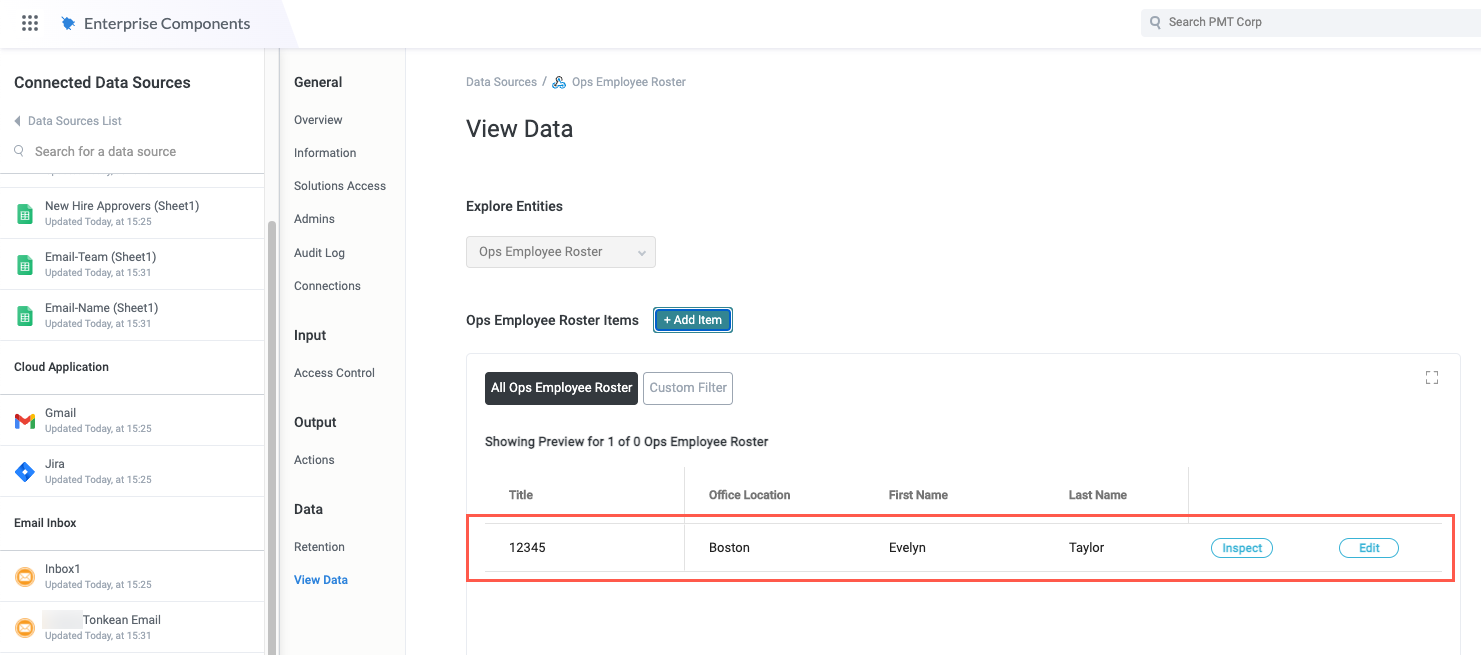Open the Access Control menu item
This screenshot has height=655, width=1481.
click(334, 373)
